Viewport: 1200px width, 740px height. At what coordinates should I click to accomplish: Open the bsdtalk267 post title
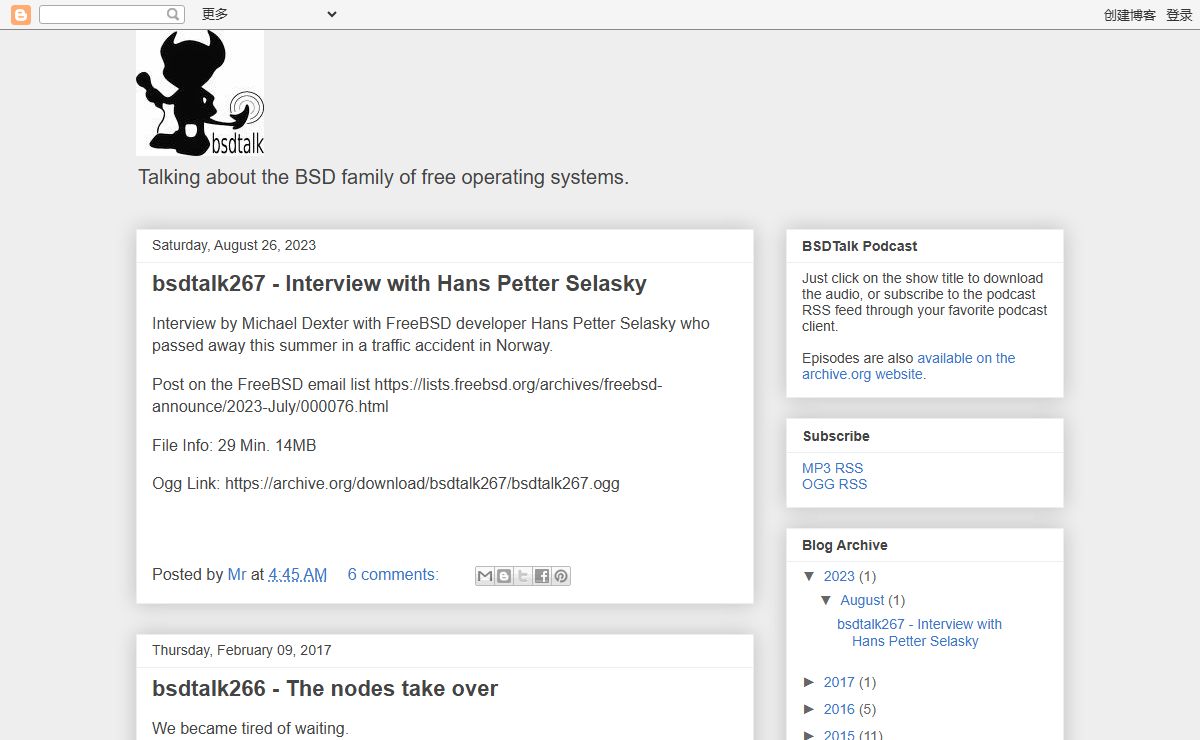(399, 283)
